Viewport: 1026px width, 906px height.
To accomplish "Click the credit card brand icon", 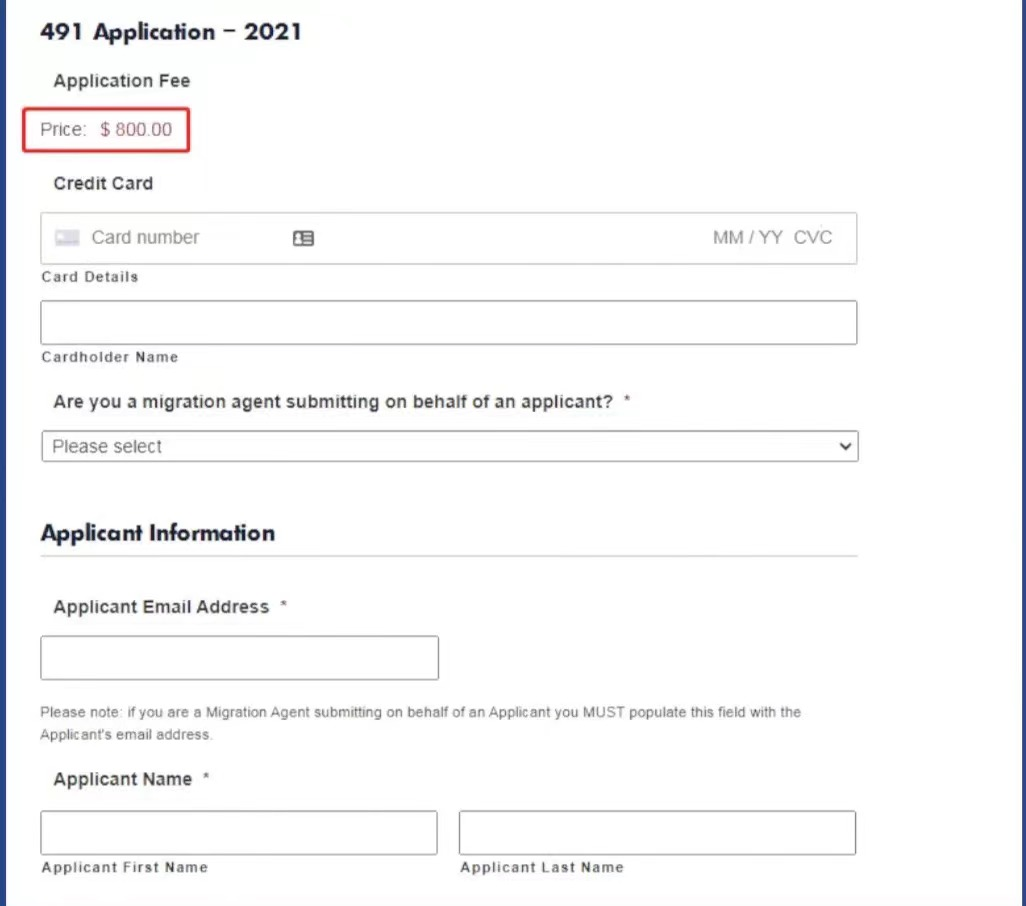I will click(67, 238).
